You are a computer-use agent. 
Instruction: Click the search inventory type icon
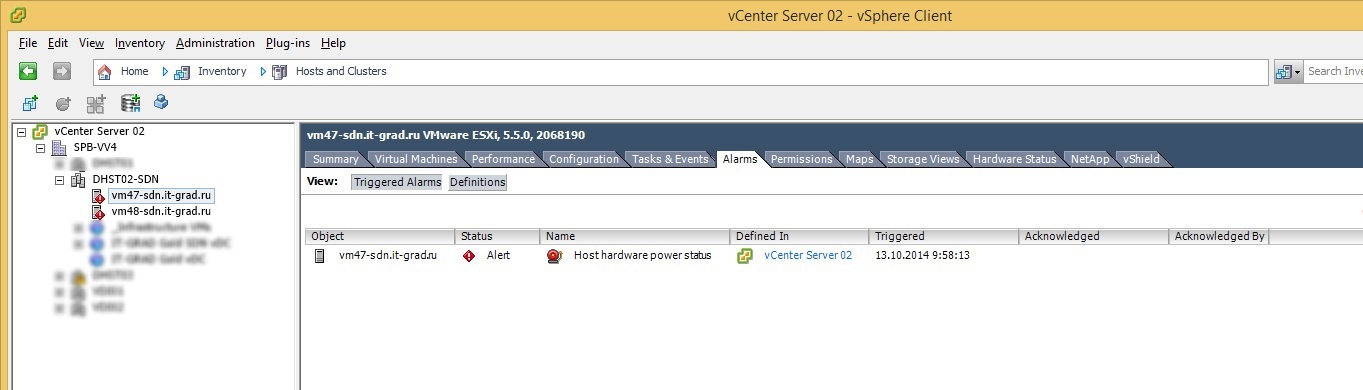click(x=1284, y=72)
